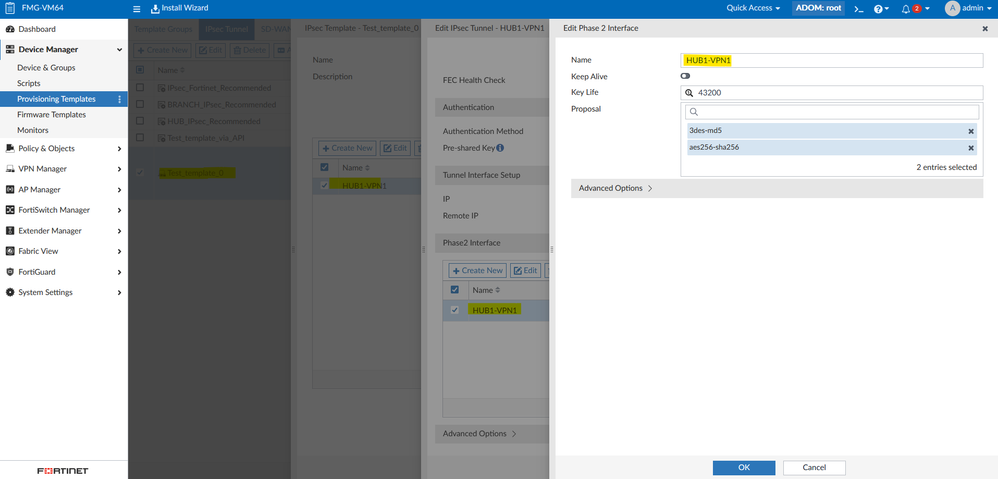
Task: Click the hamburger menu toggle icon
Action: tap(136, 8)
